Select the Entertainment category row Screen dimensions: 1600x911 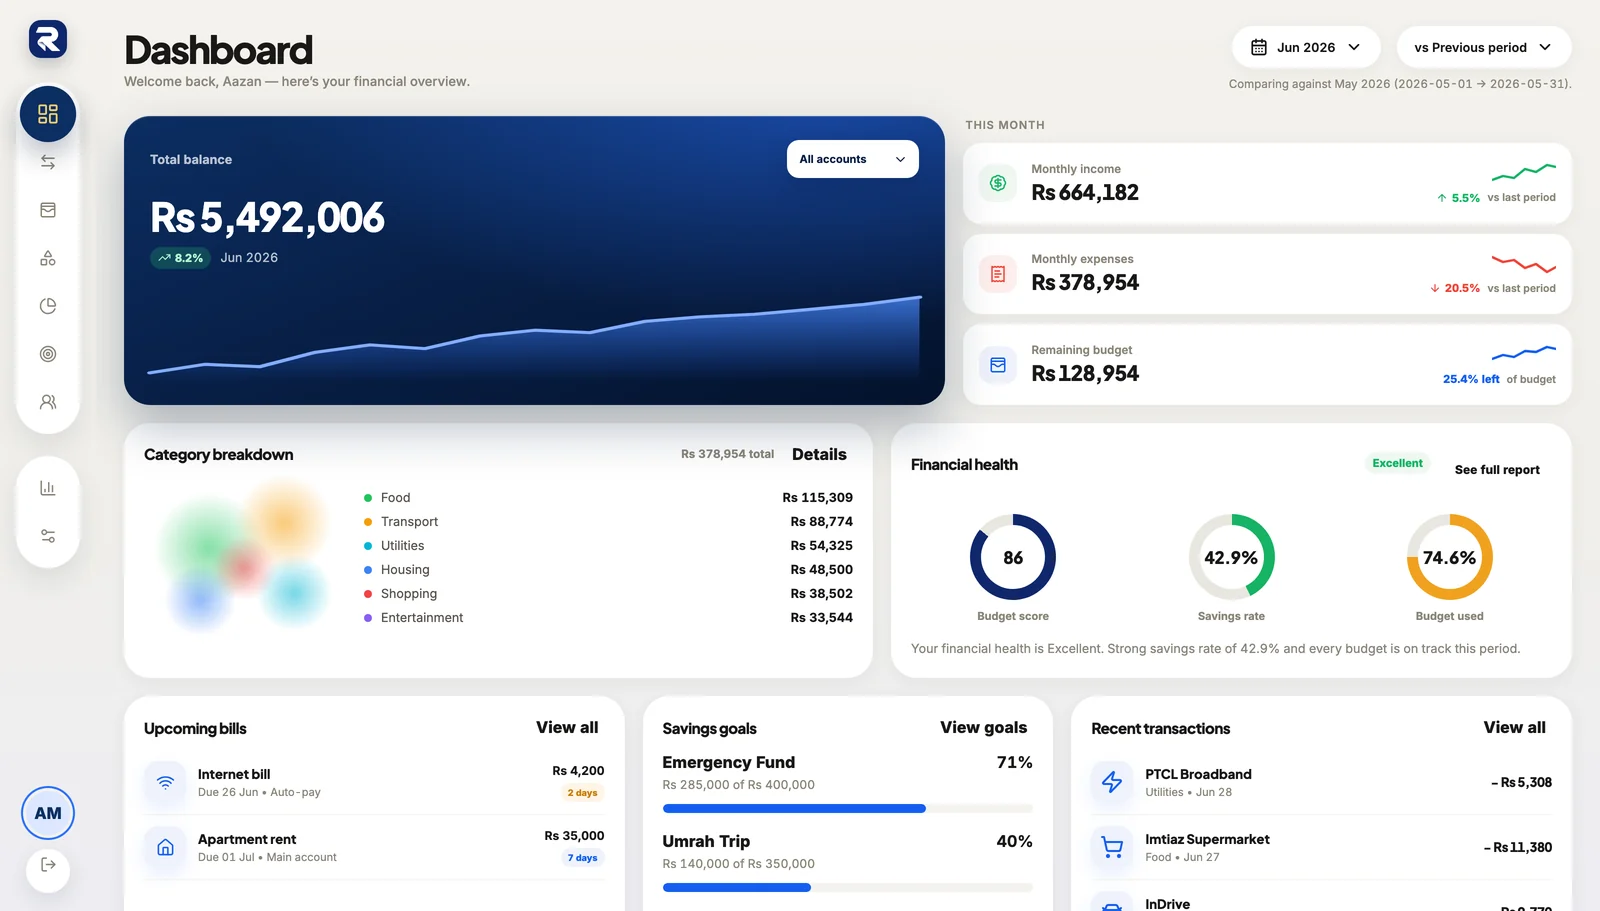pos(608,617)
